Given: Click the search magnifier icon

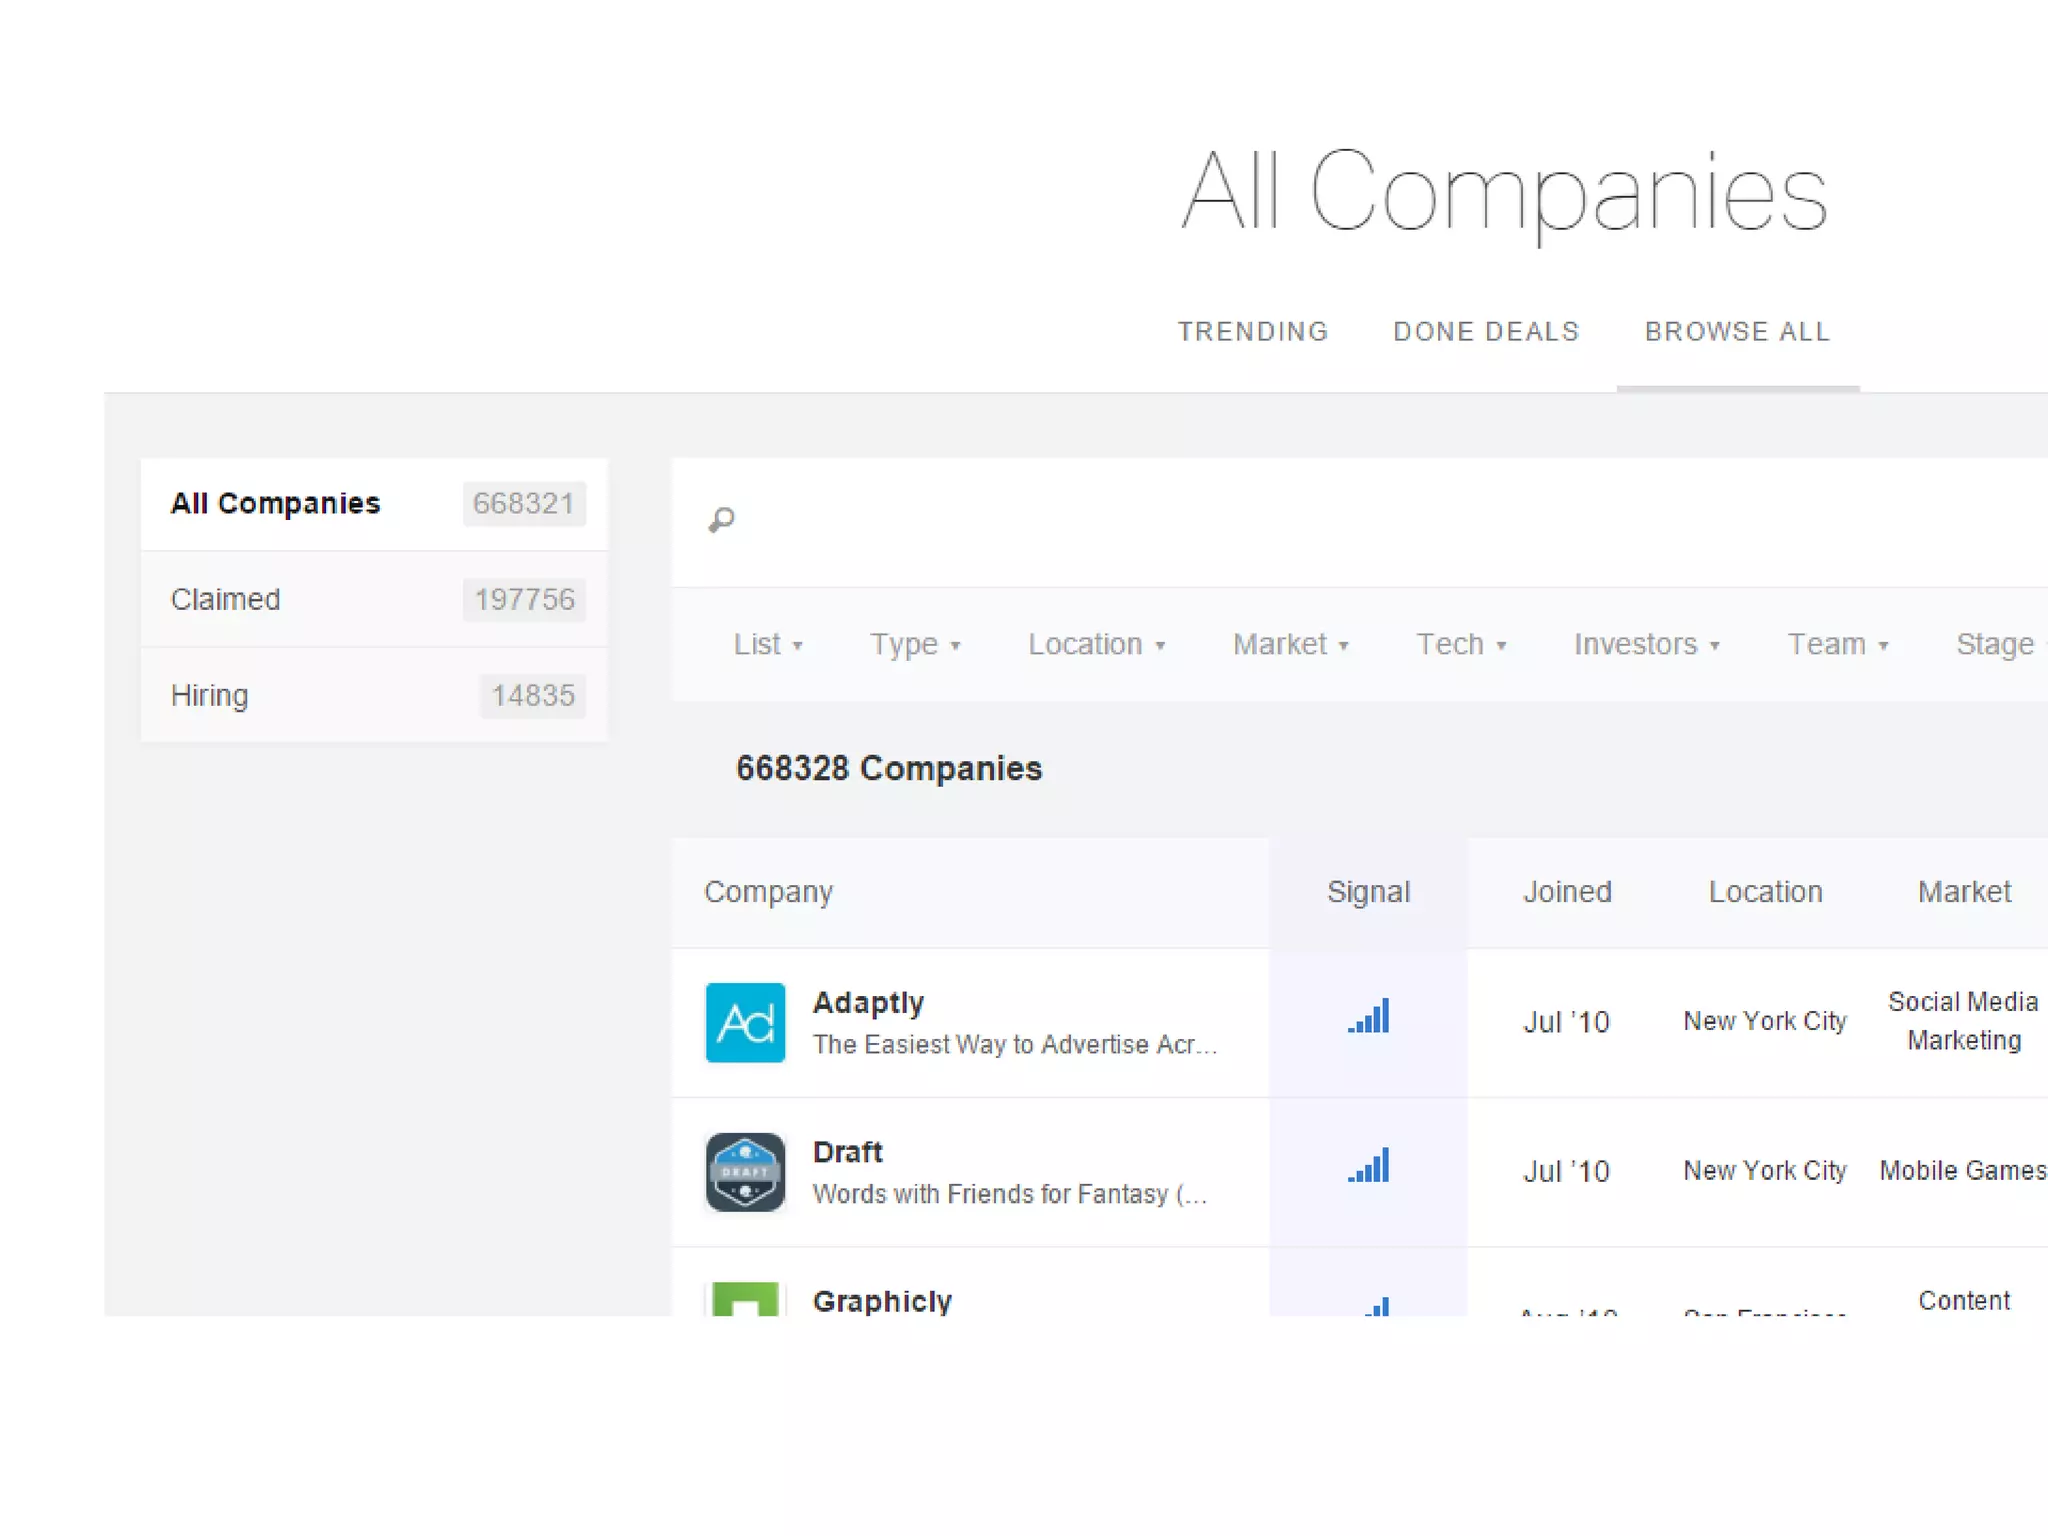Looking at the screenshot, I should tap(721, 520).
